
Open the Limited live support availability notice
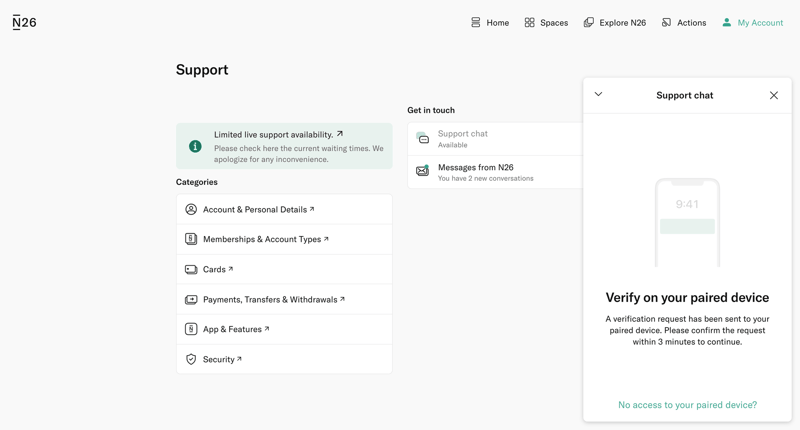284,146
